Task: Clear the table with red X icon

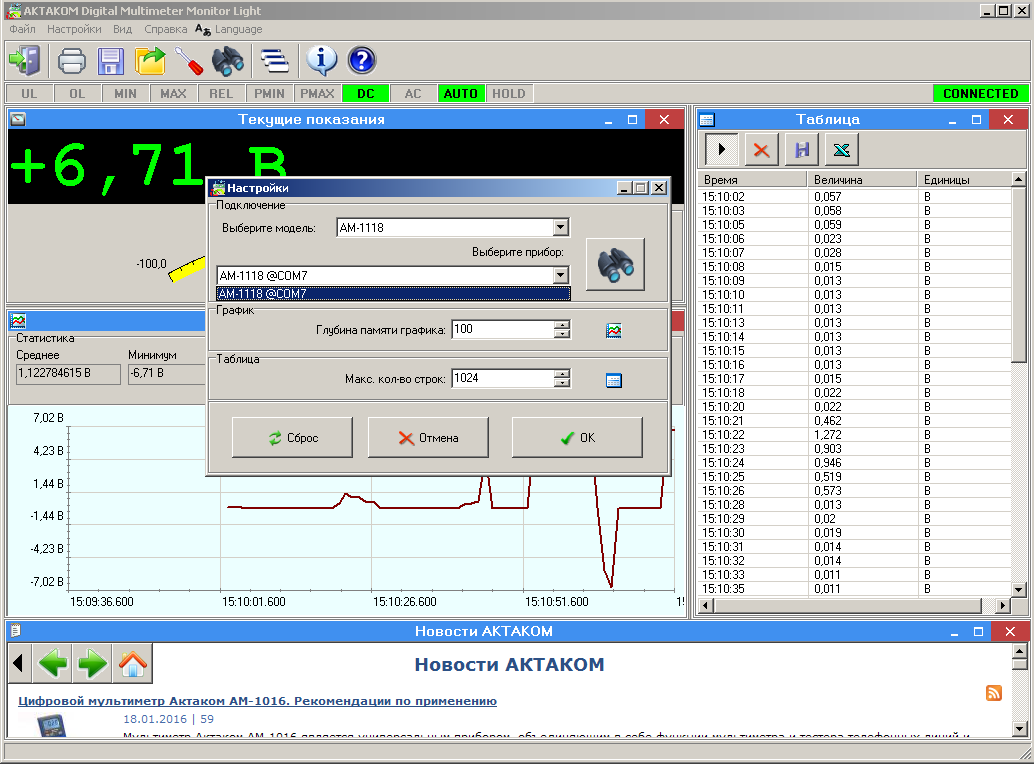Action: pyautogui.click(x=762, y=150)
